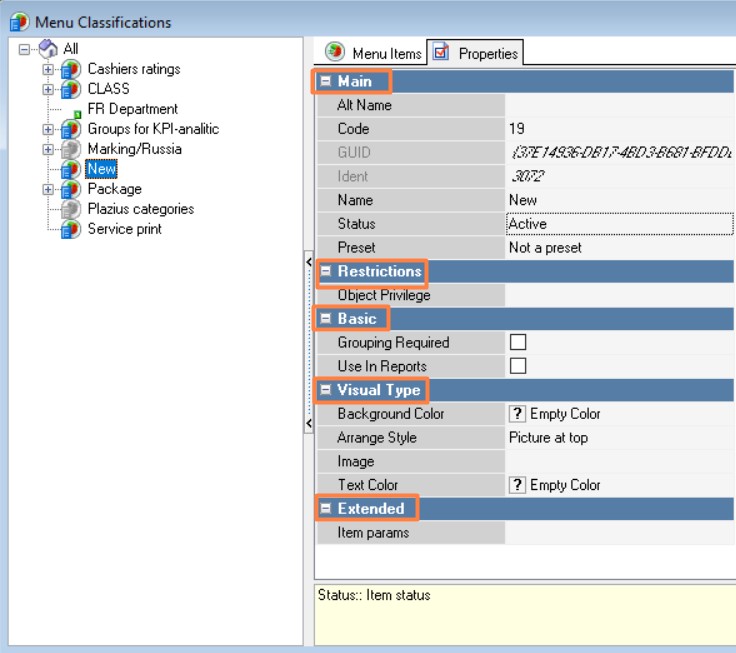Click the small green FR Department icon
Viewport: 736px width, 653px height.
(x=77, y=114)
